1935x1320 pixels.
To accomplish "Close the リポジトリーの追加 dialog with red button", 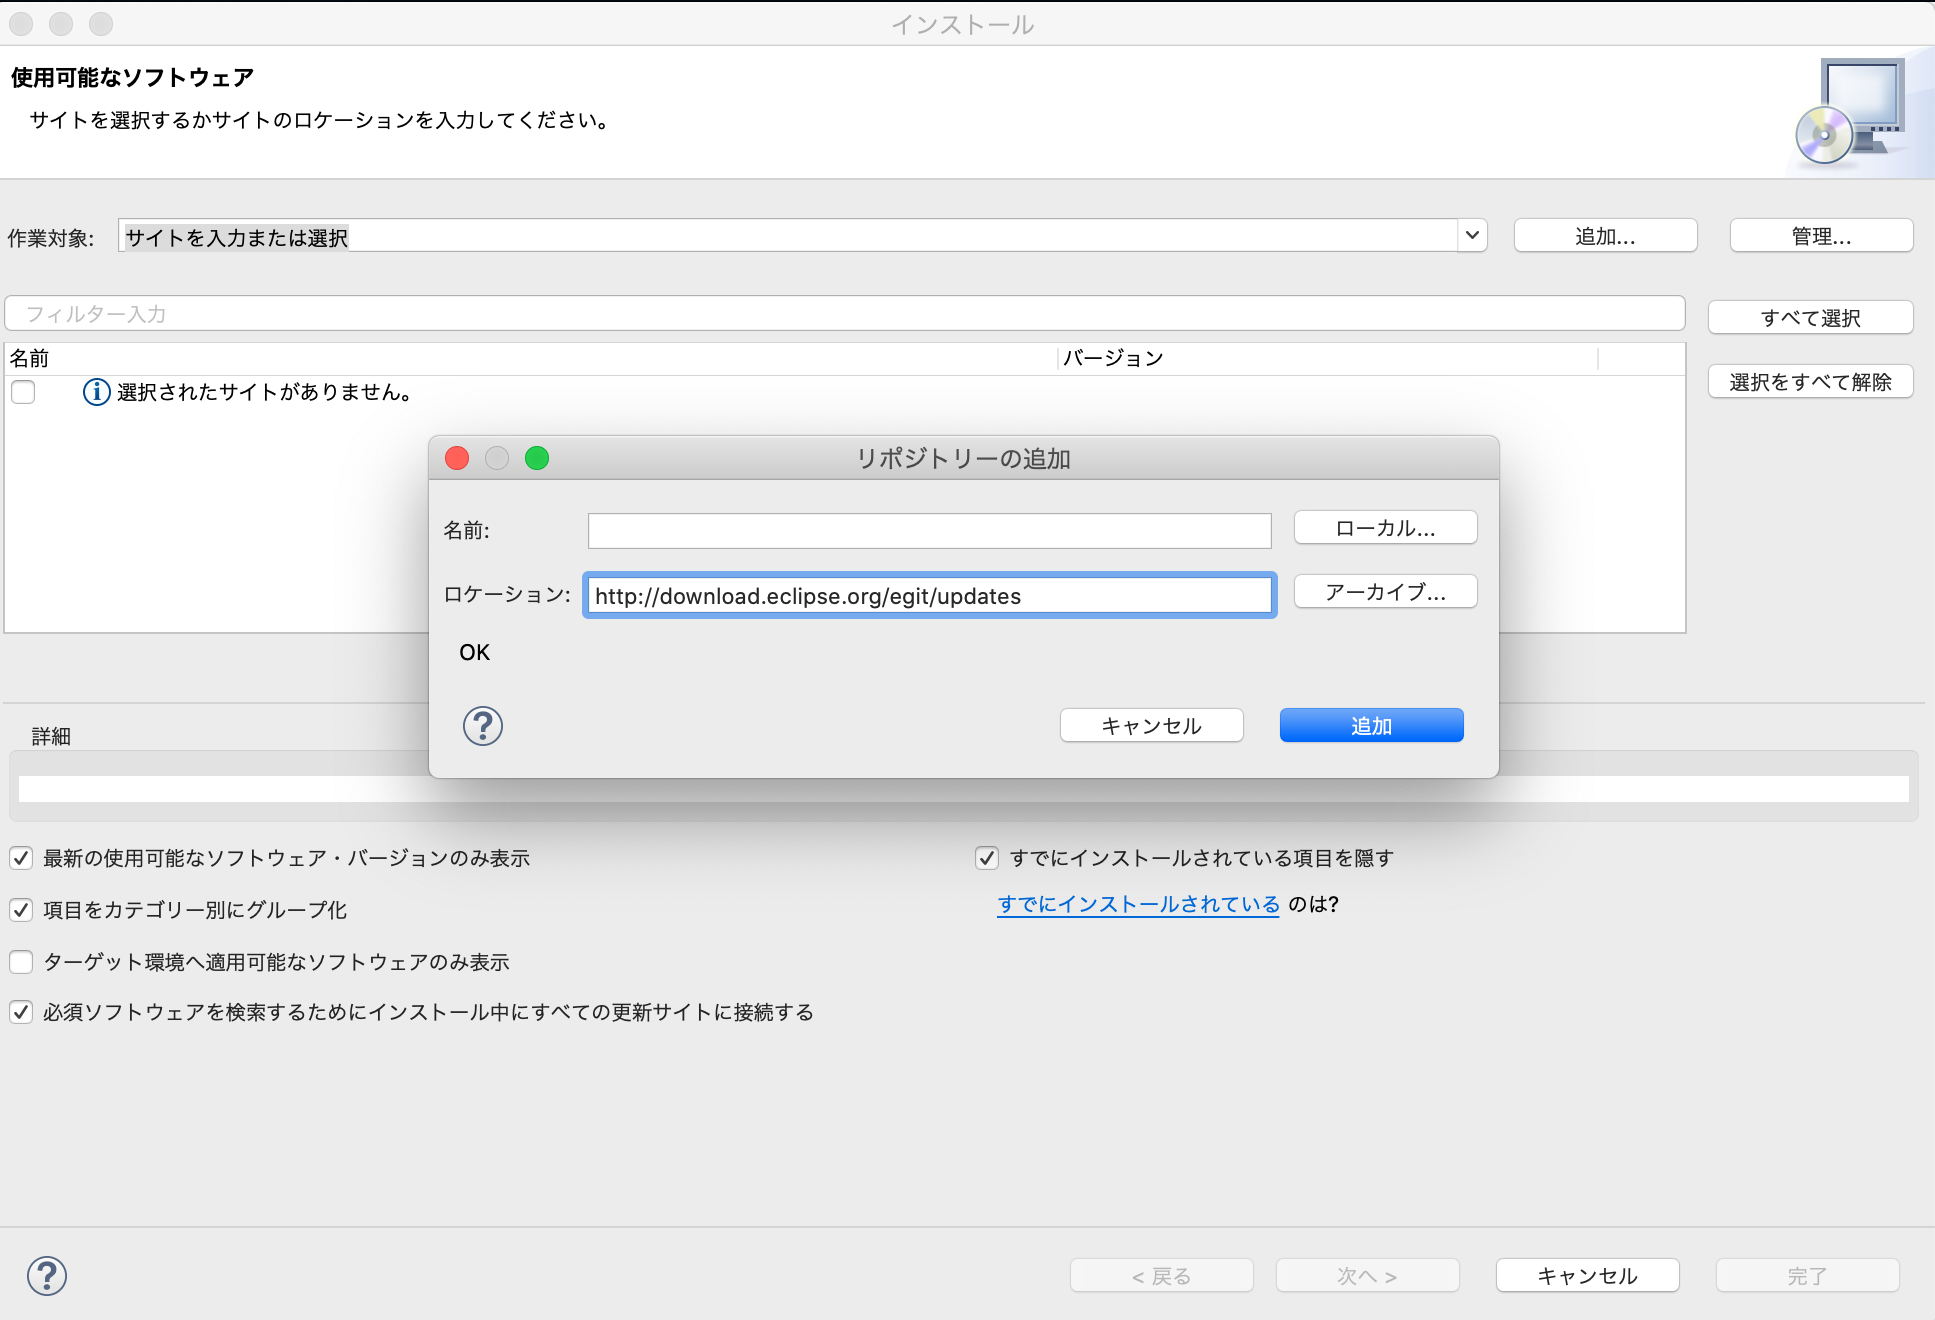I will click(x=457, y=458).
